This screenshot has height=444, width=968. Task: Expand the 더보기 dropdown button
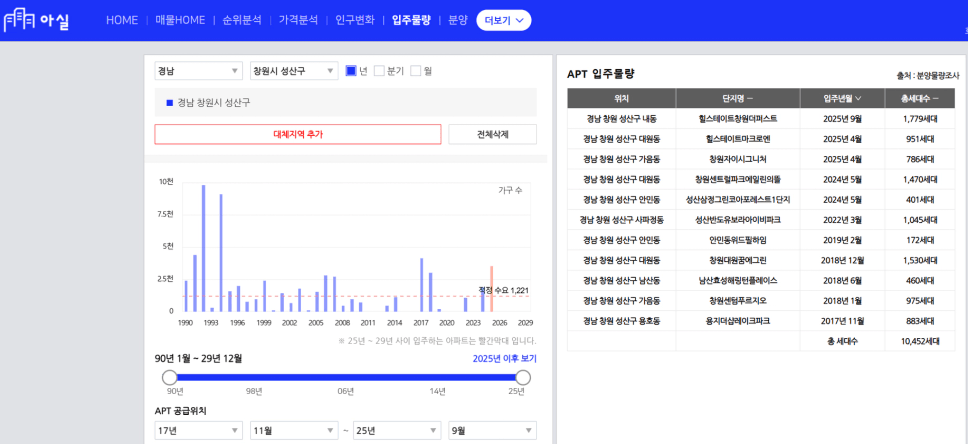tap(504, 20)
